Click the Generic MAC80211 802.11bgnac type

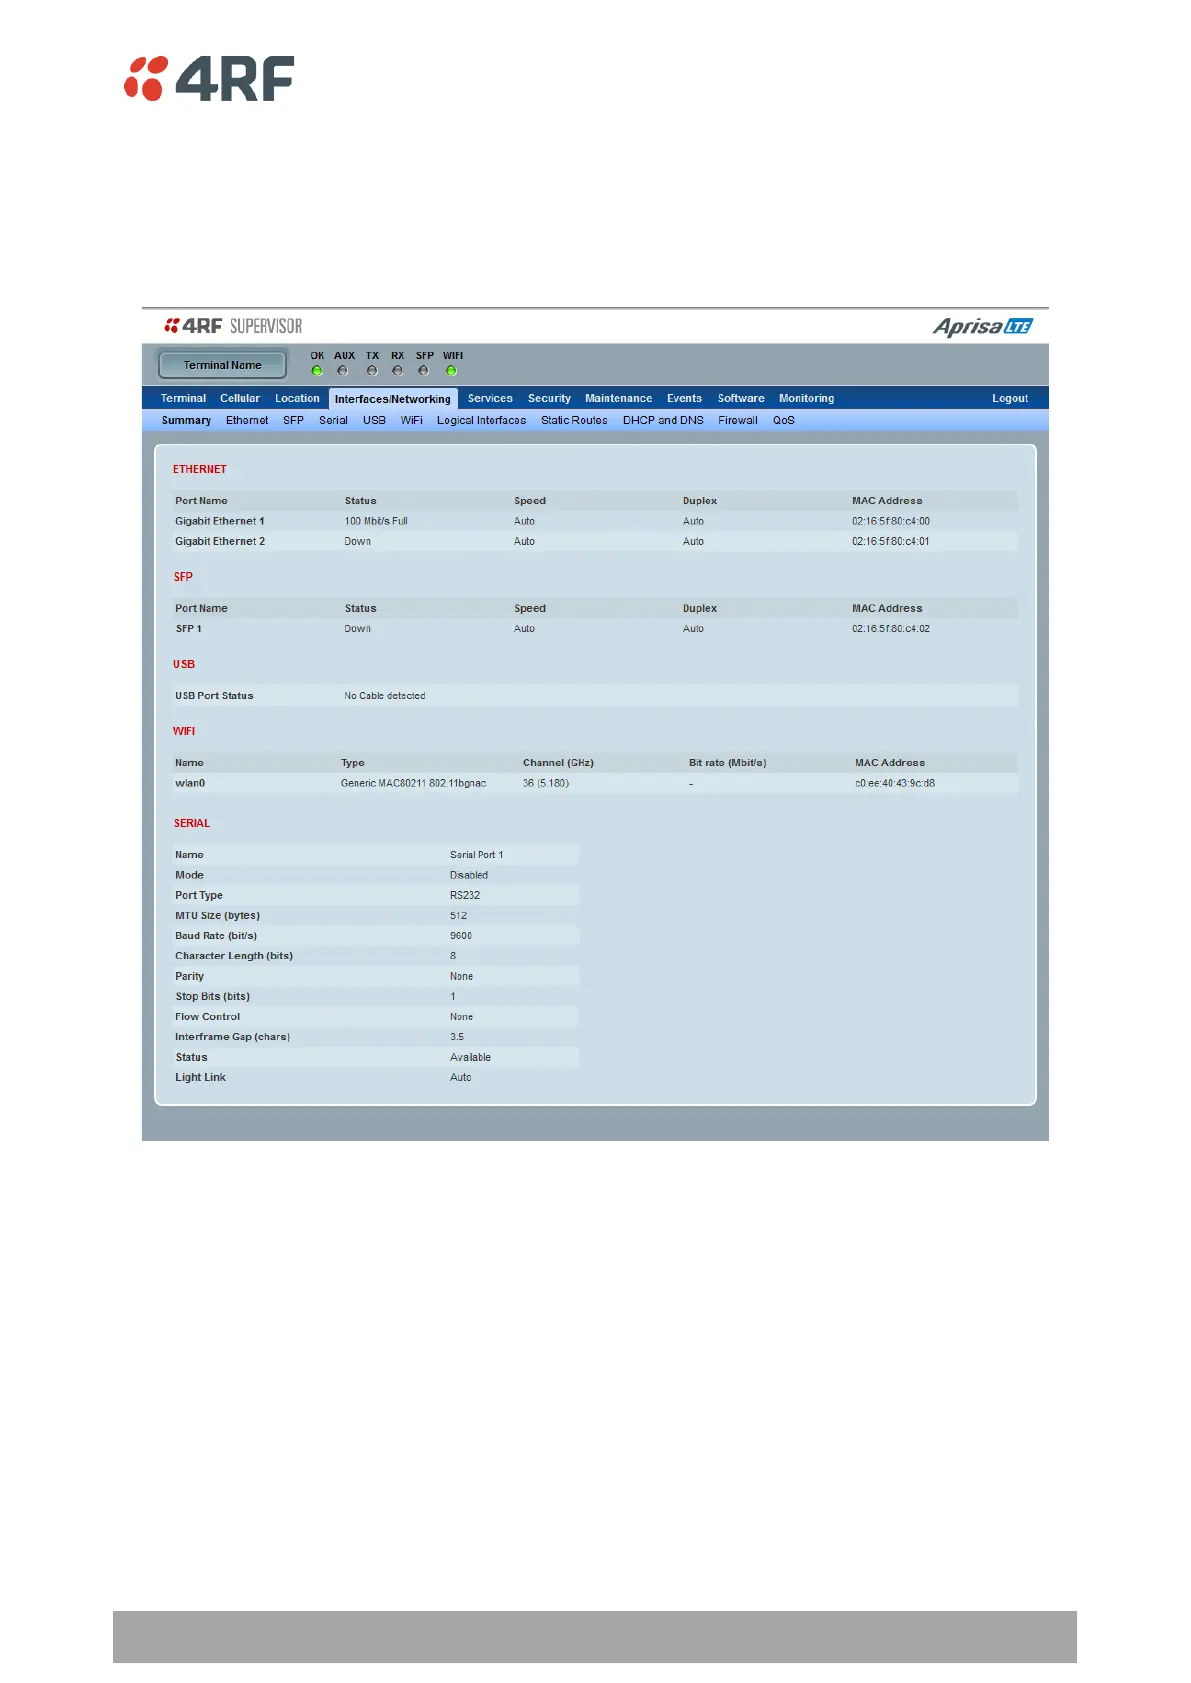pos(413,783)
